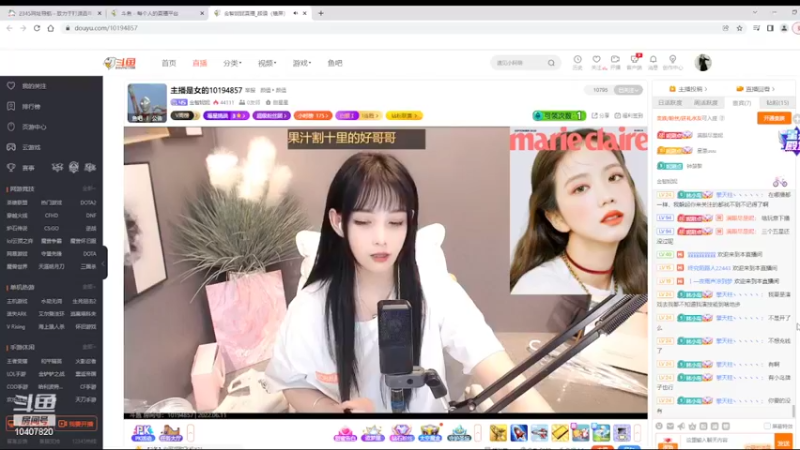Screen dimensions: 800x450
Task: Open notifications bell icon
Action: pyautogui.click(x=653, y=62)
